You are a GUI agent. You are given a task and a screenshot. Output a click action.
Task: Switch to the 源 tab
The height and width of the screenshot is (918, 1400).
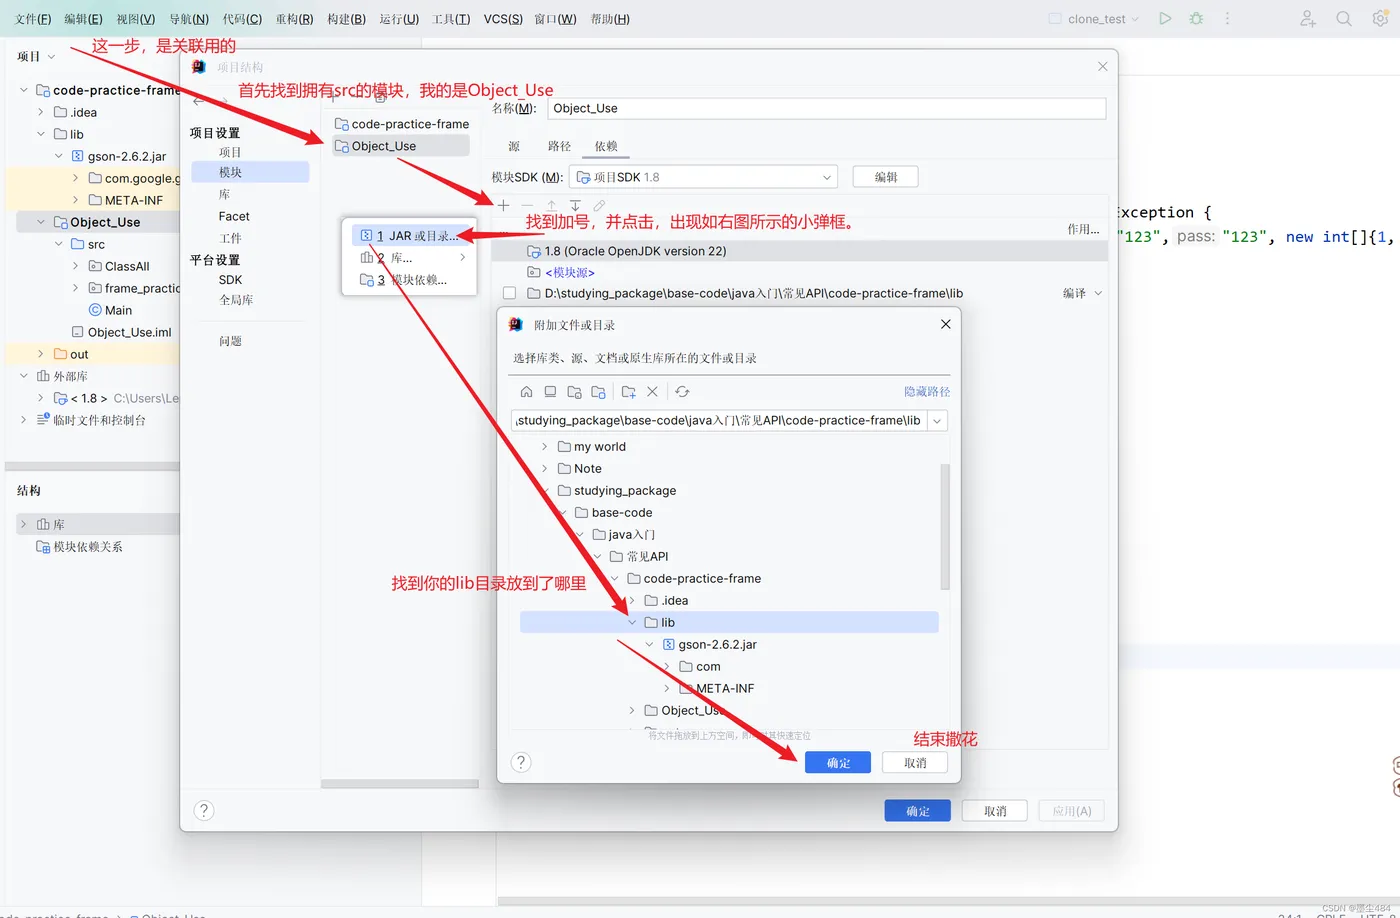pos(514,146)
